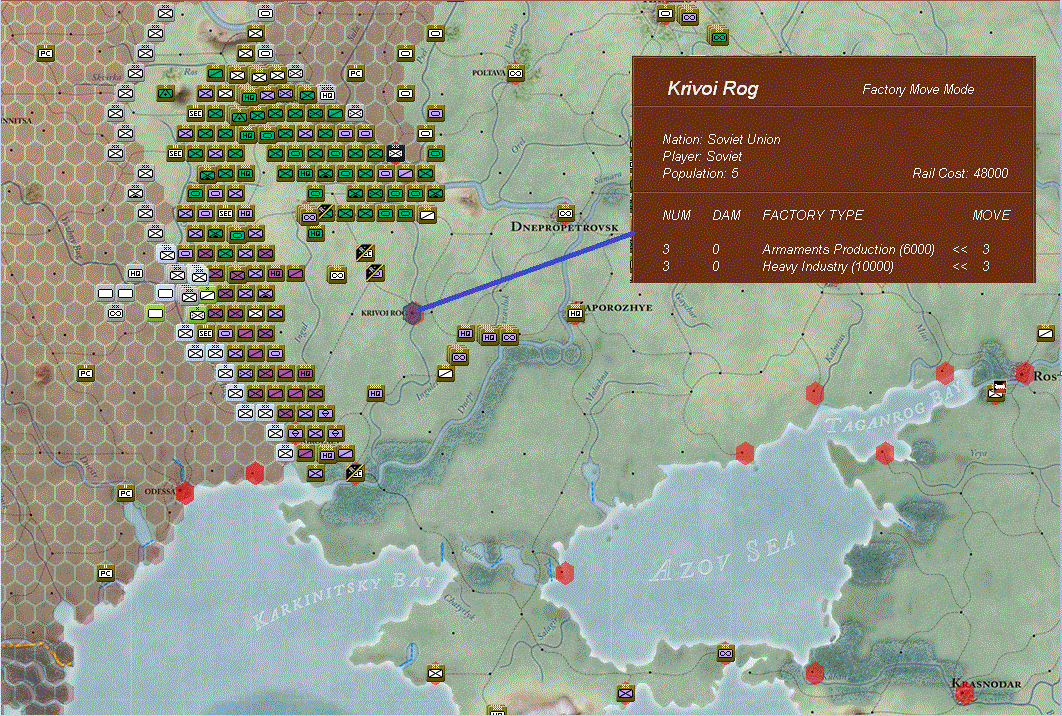
Task: Select the green HQ counter below the air stack
Action: 314,234
